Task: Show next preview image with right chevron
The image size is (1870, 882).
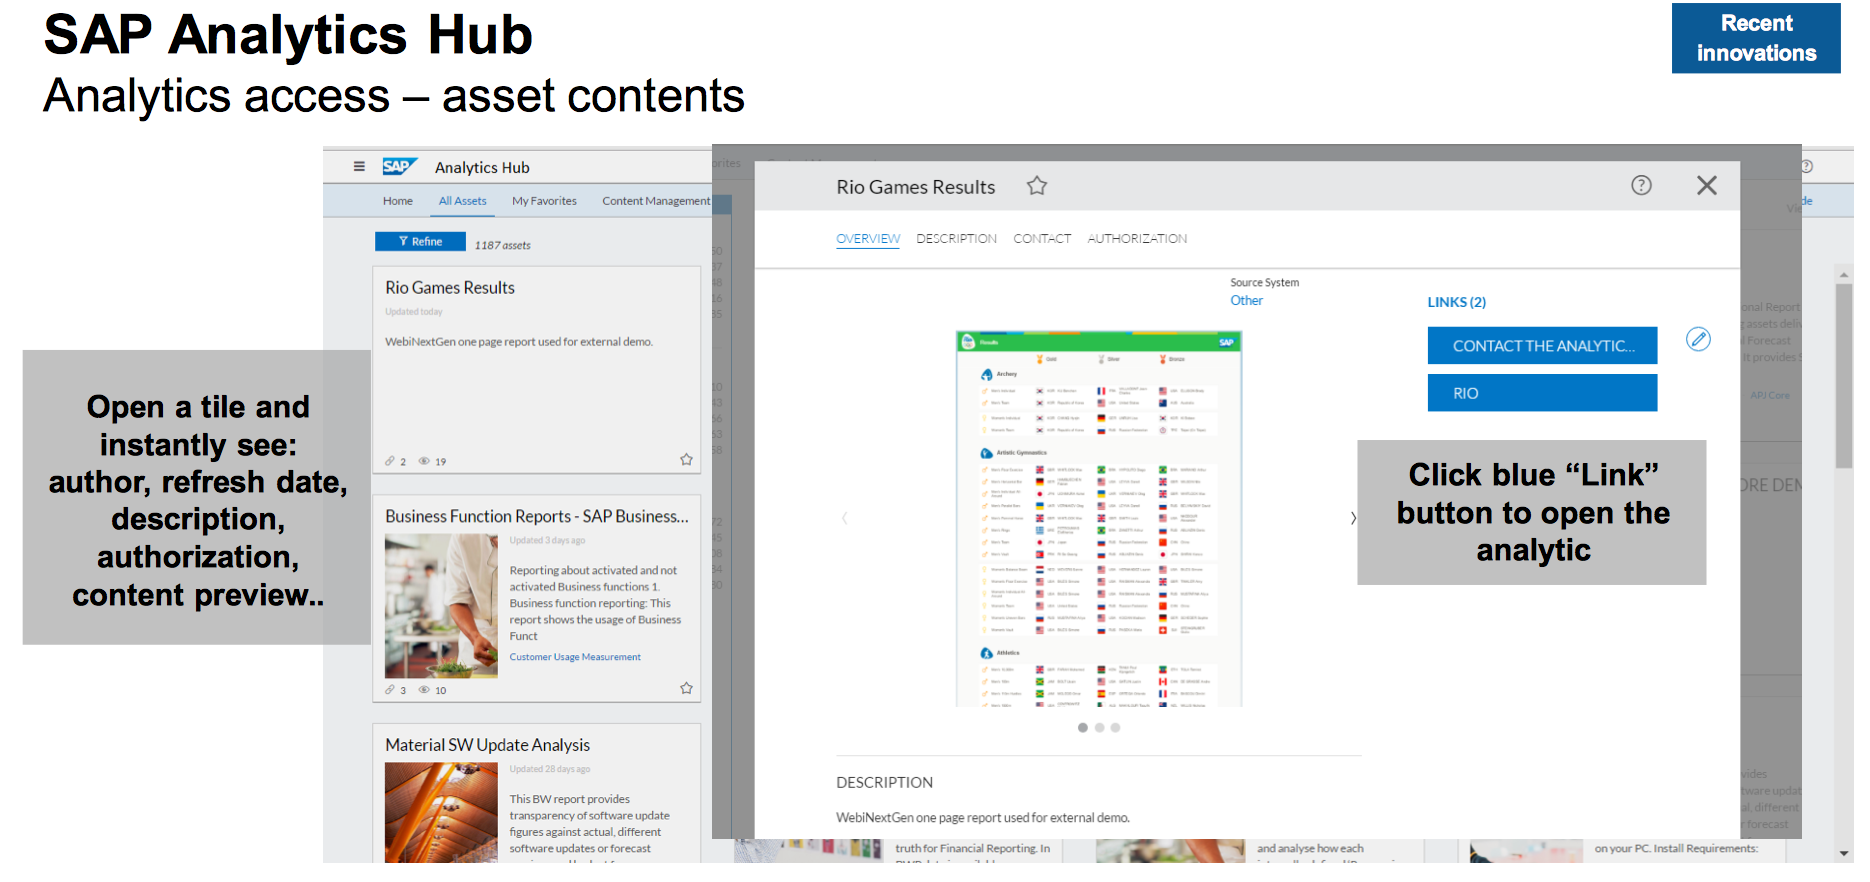Action: pyautogui.click(x=1353, y=518)
